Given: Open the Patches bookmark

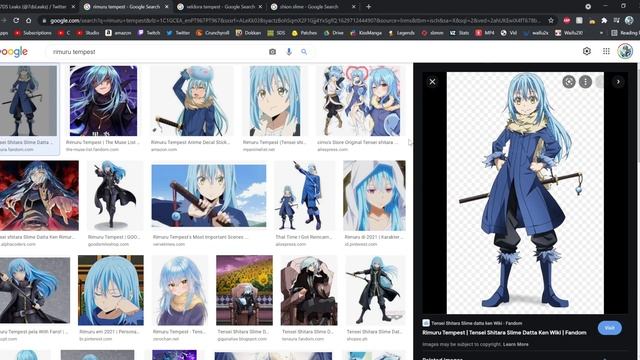Looking at the screenshot, I should tap(304, 33).
